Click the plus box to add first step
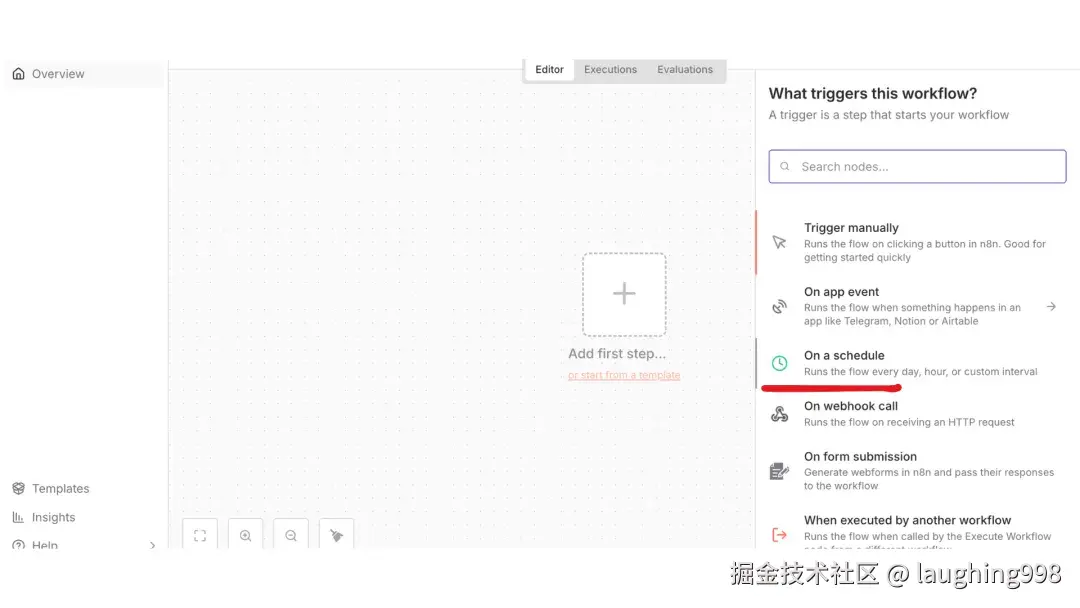This screenshot has width=1080, height=608. click(624, 294)
